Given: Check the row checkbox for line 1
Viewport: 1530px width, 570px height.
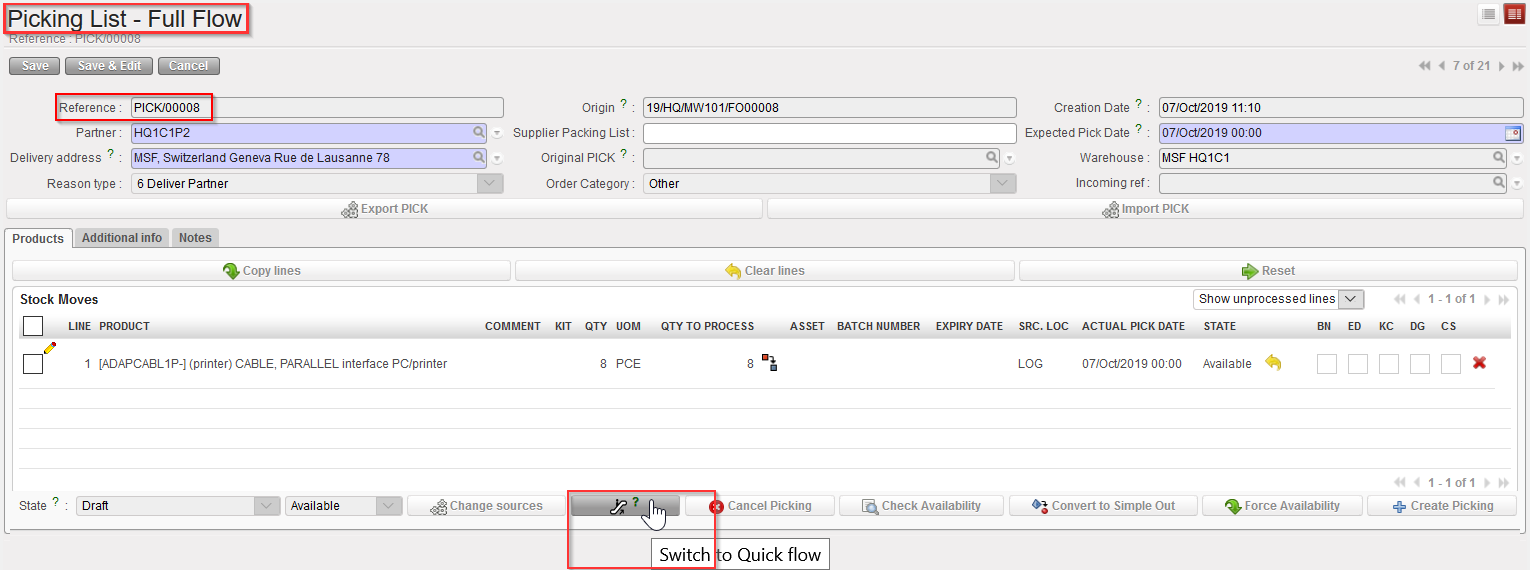Looking at the screenshot, I should pos(33,364).
